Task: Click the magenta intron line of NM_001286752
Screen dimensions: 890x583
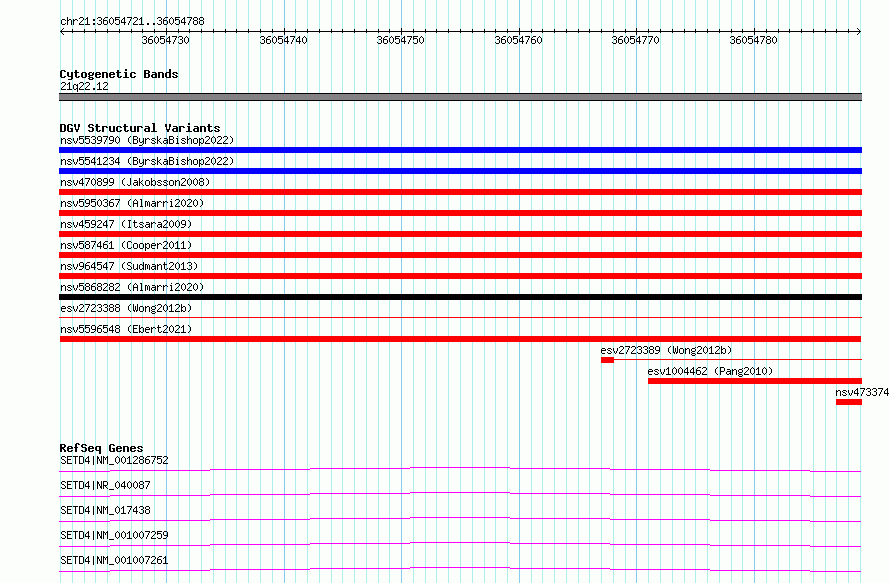Action: [x=460, y=469]
